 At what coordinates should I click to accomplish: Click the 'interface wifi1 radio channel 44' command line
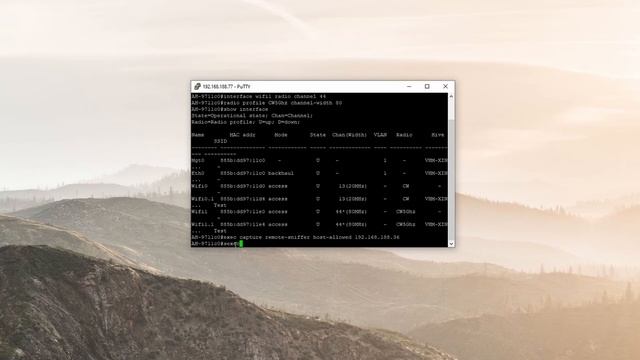259,96
